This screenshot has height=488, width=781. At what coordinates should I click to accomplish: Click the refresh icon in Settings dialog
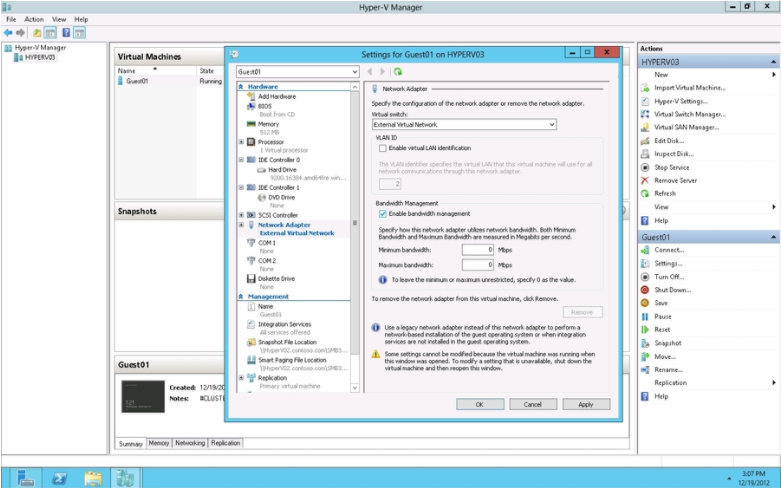pos(397,72)
